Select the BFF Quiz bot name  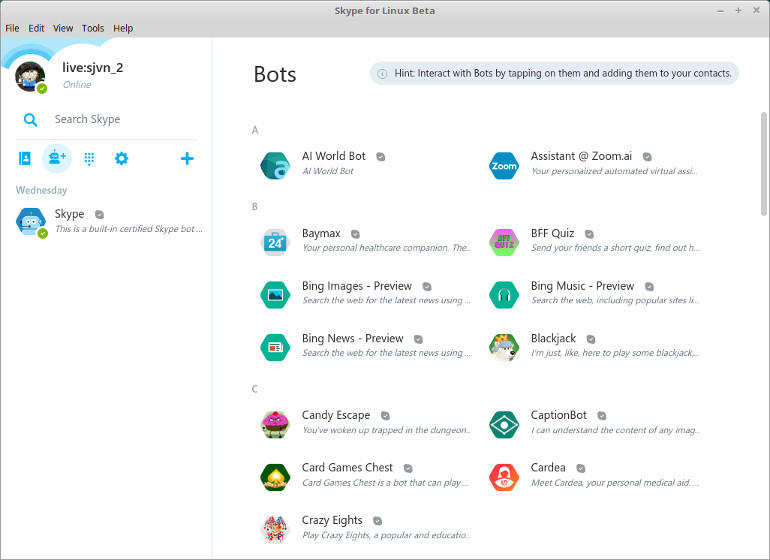pyautogui.click(x=552, y=233)
